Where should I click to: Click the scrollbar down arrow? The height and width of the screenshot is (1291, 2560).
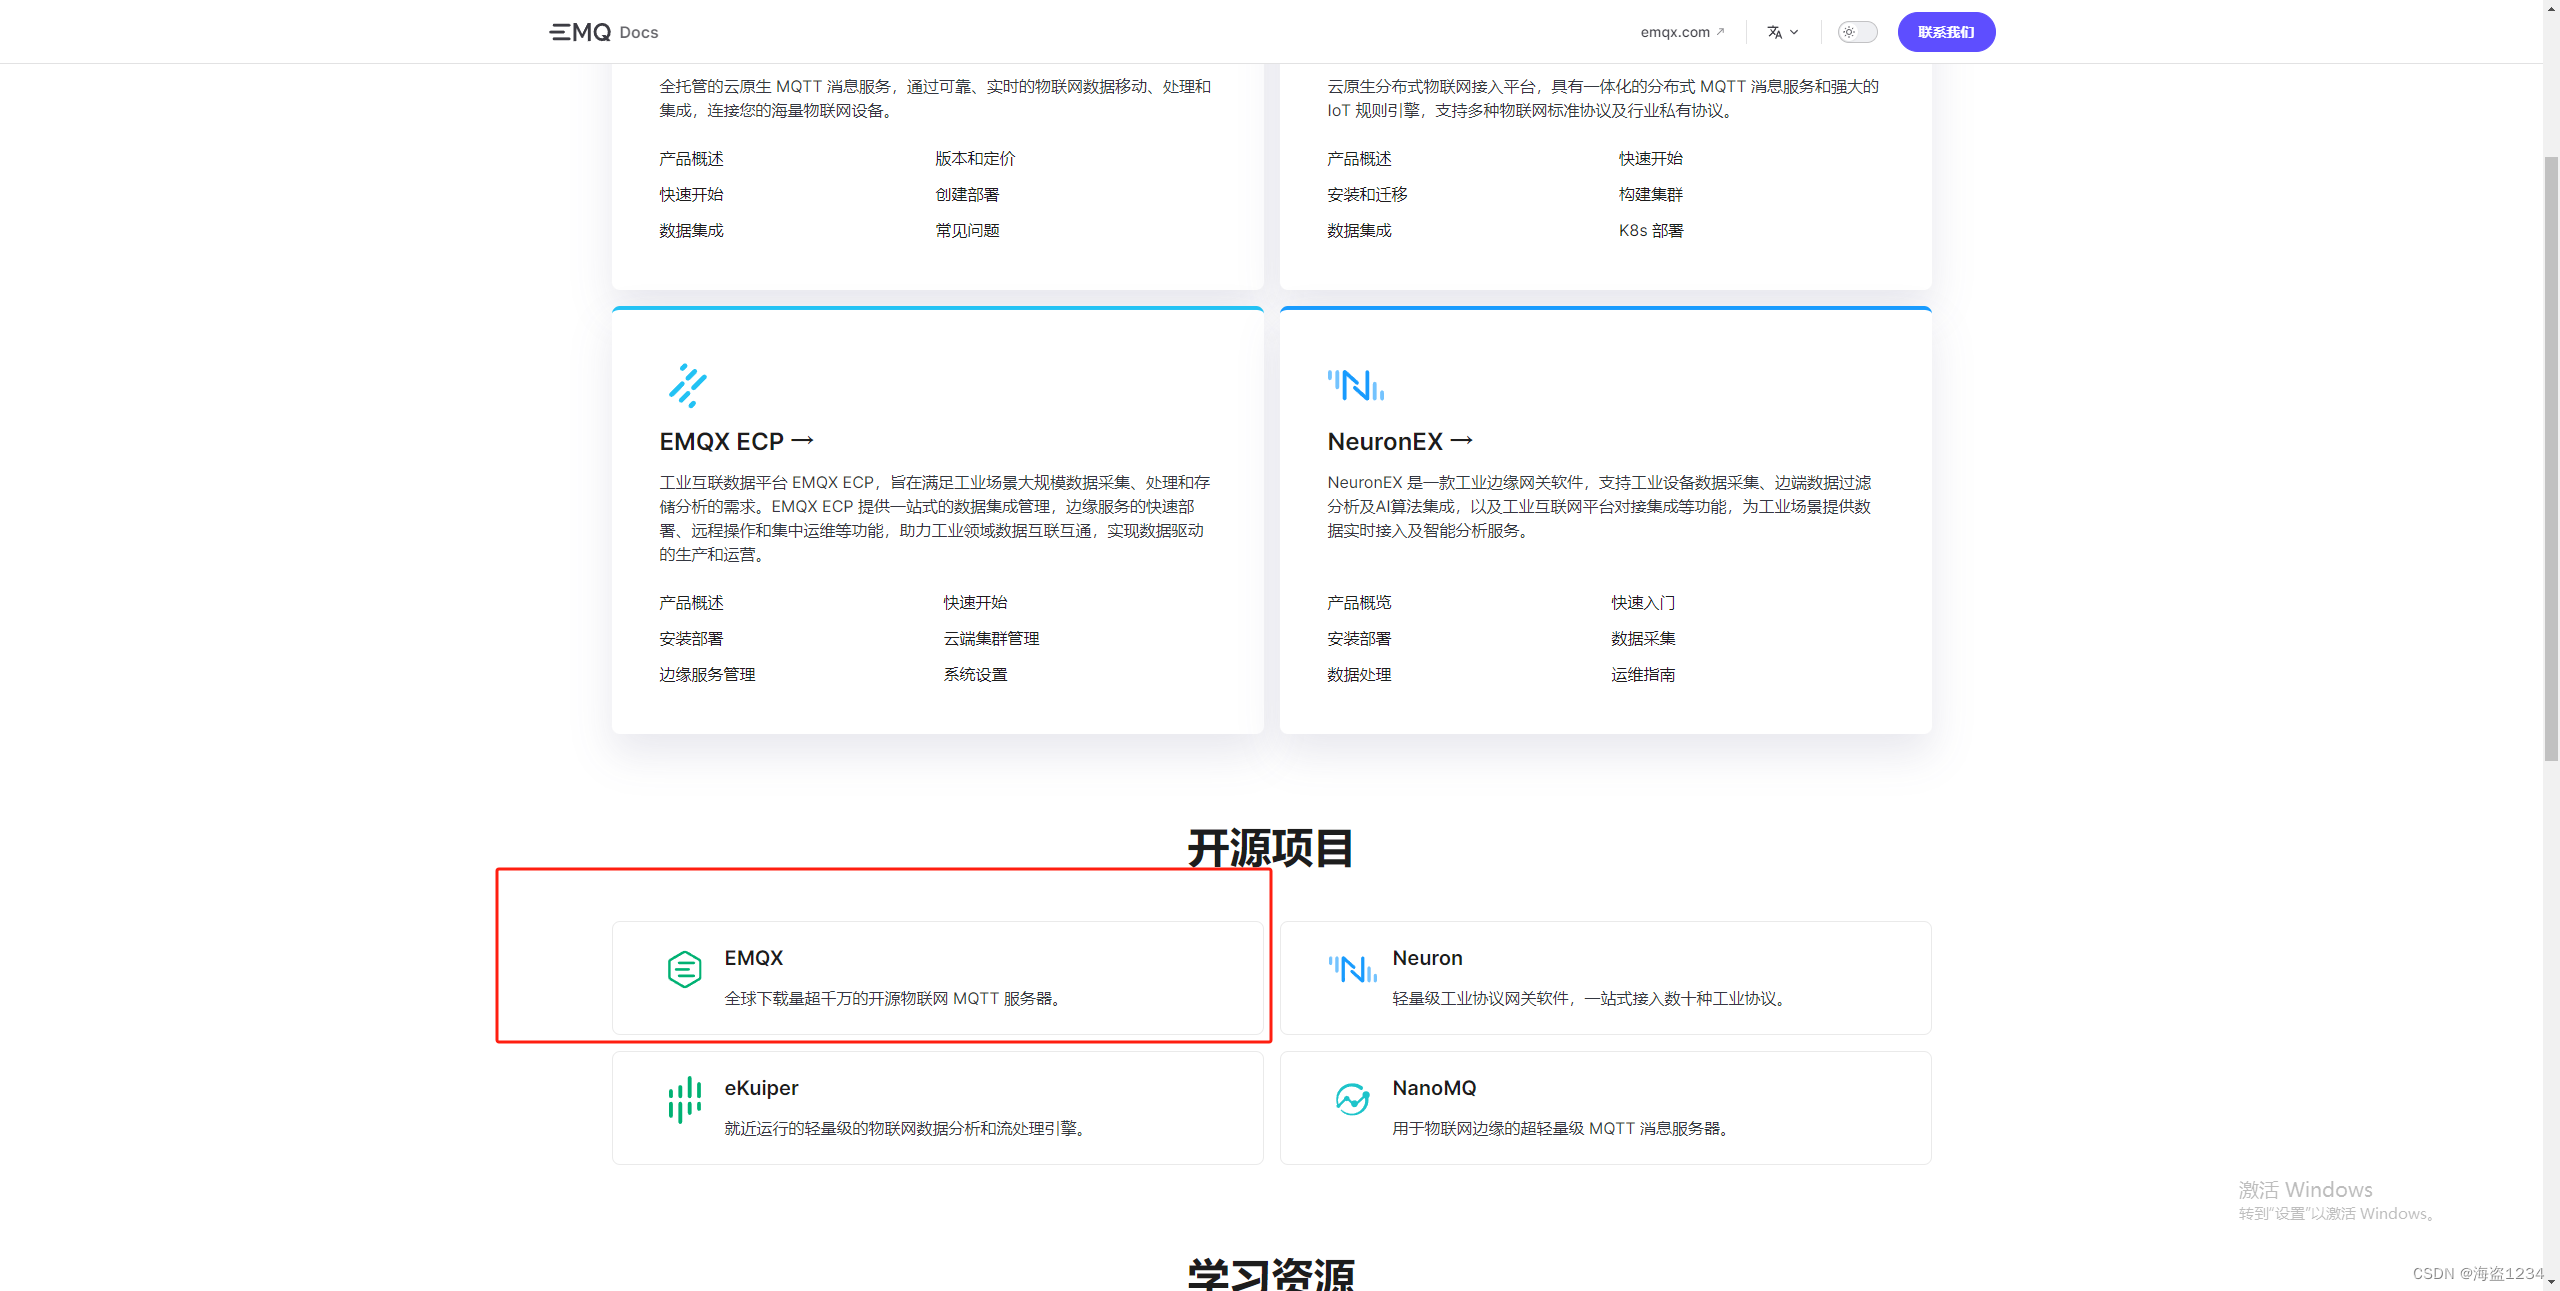tap(2551, 1282)
